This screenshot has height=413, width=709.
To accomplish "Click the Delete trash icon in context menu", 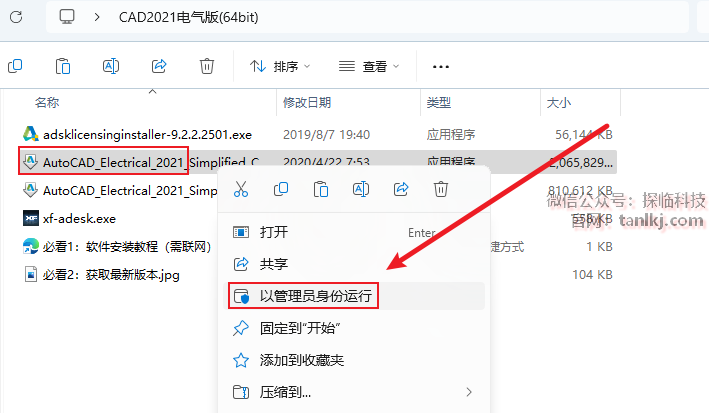I will 441,189.
